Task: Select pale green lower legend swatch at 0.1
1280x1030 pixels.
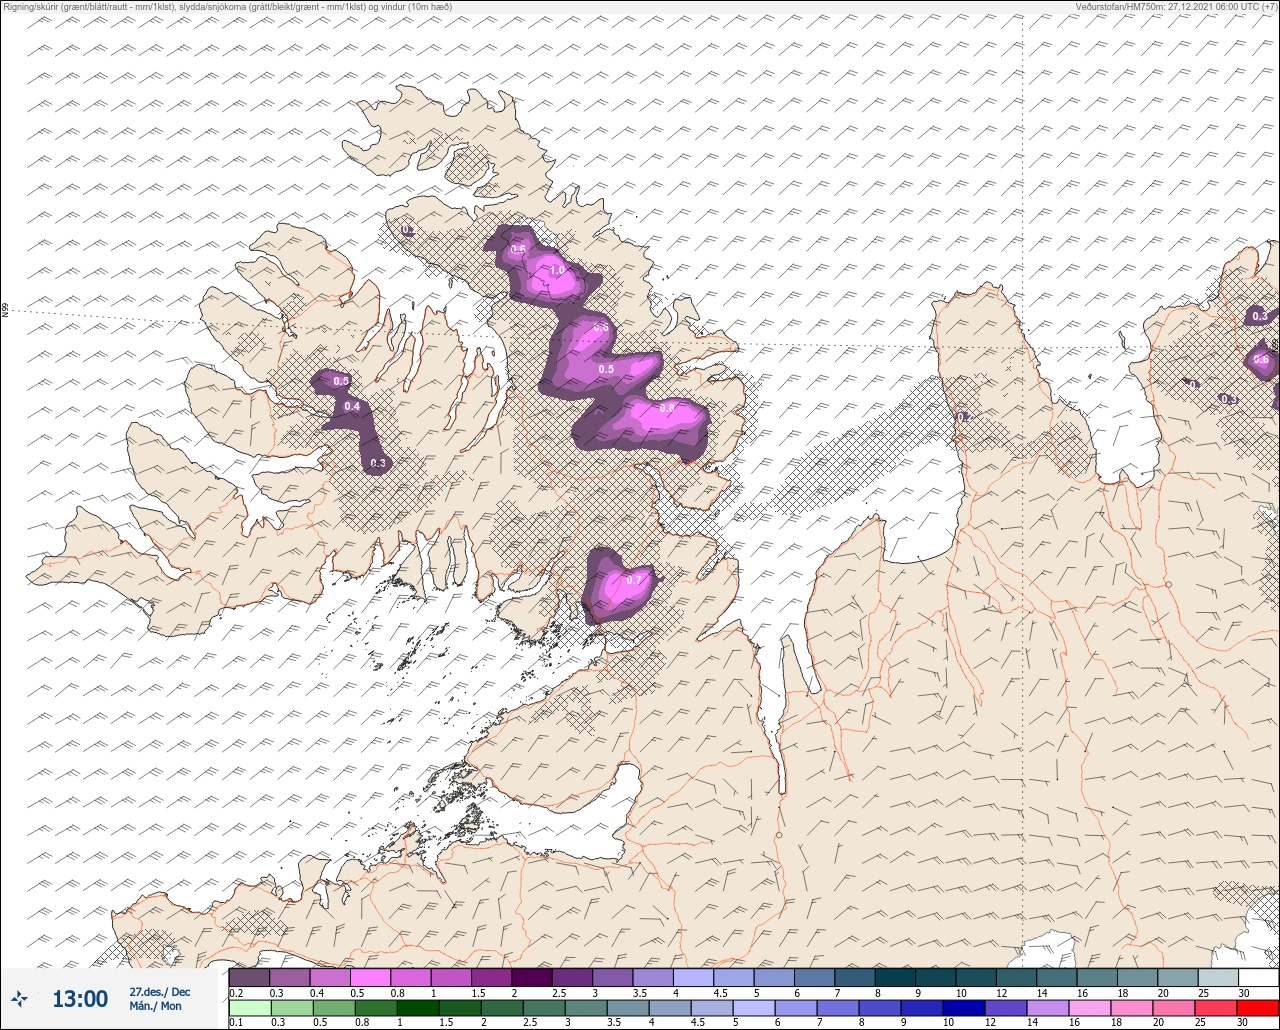Action: click(249, 1008)
